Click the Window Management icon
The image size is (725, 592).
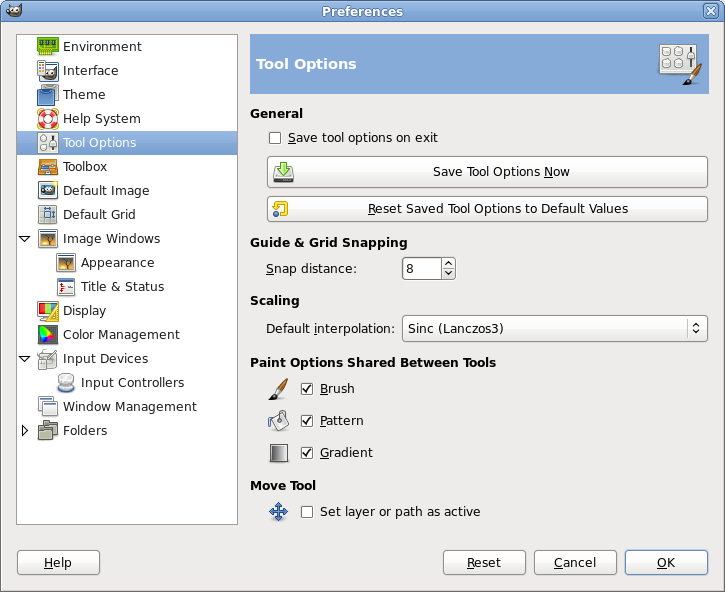tap(48, 406)
